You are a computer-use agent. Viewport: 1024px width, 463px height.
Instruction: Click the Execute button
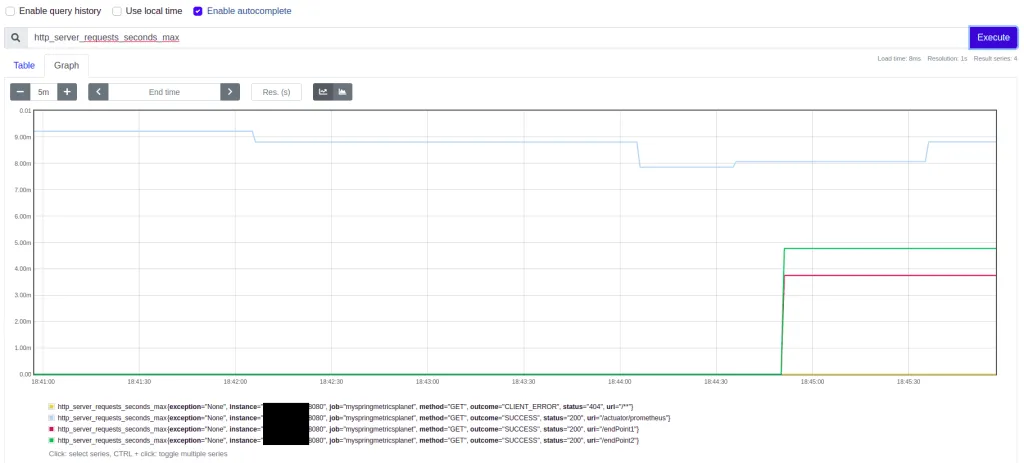(993, 38)
